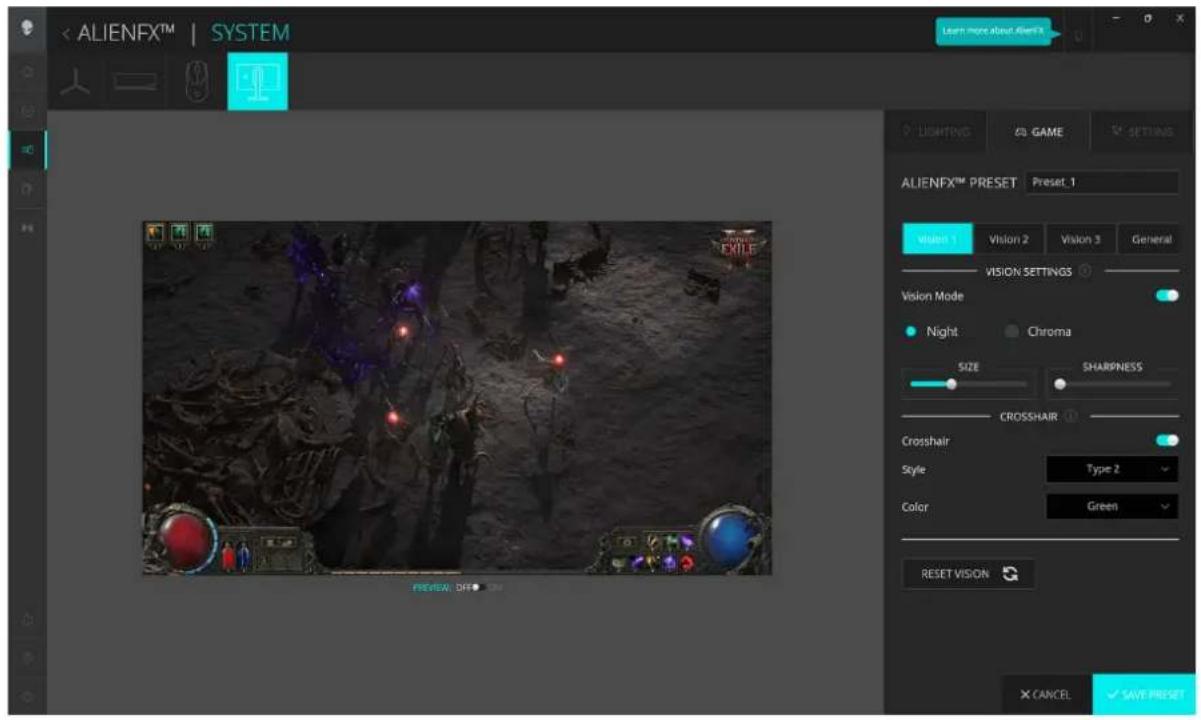Switch to the GAME tab

point(1038,132)
